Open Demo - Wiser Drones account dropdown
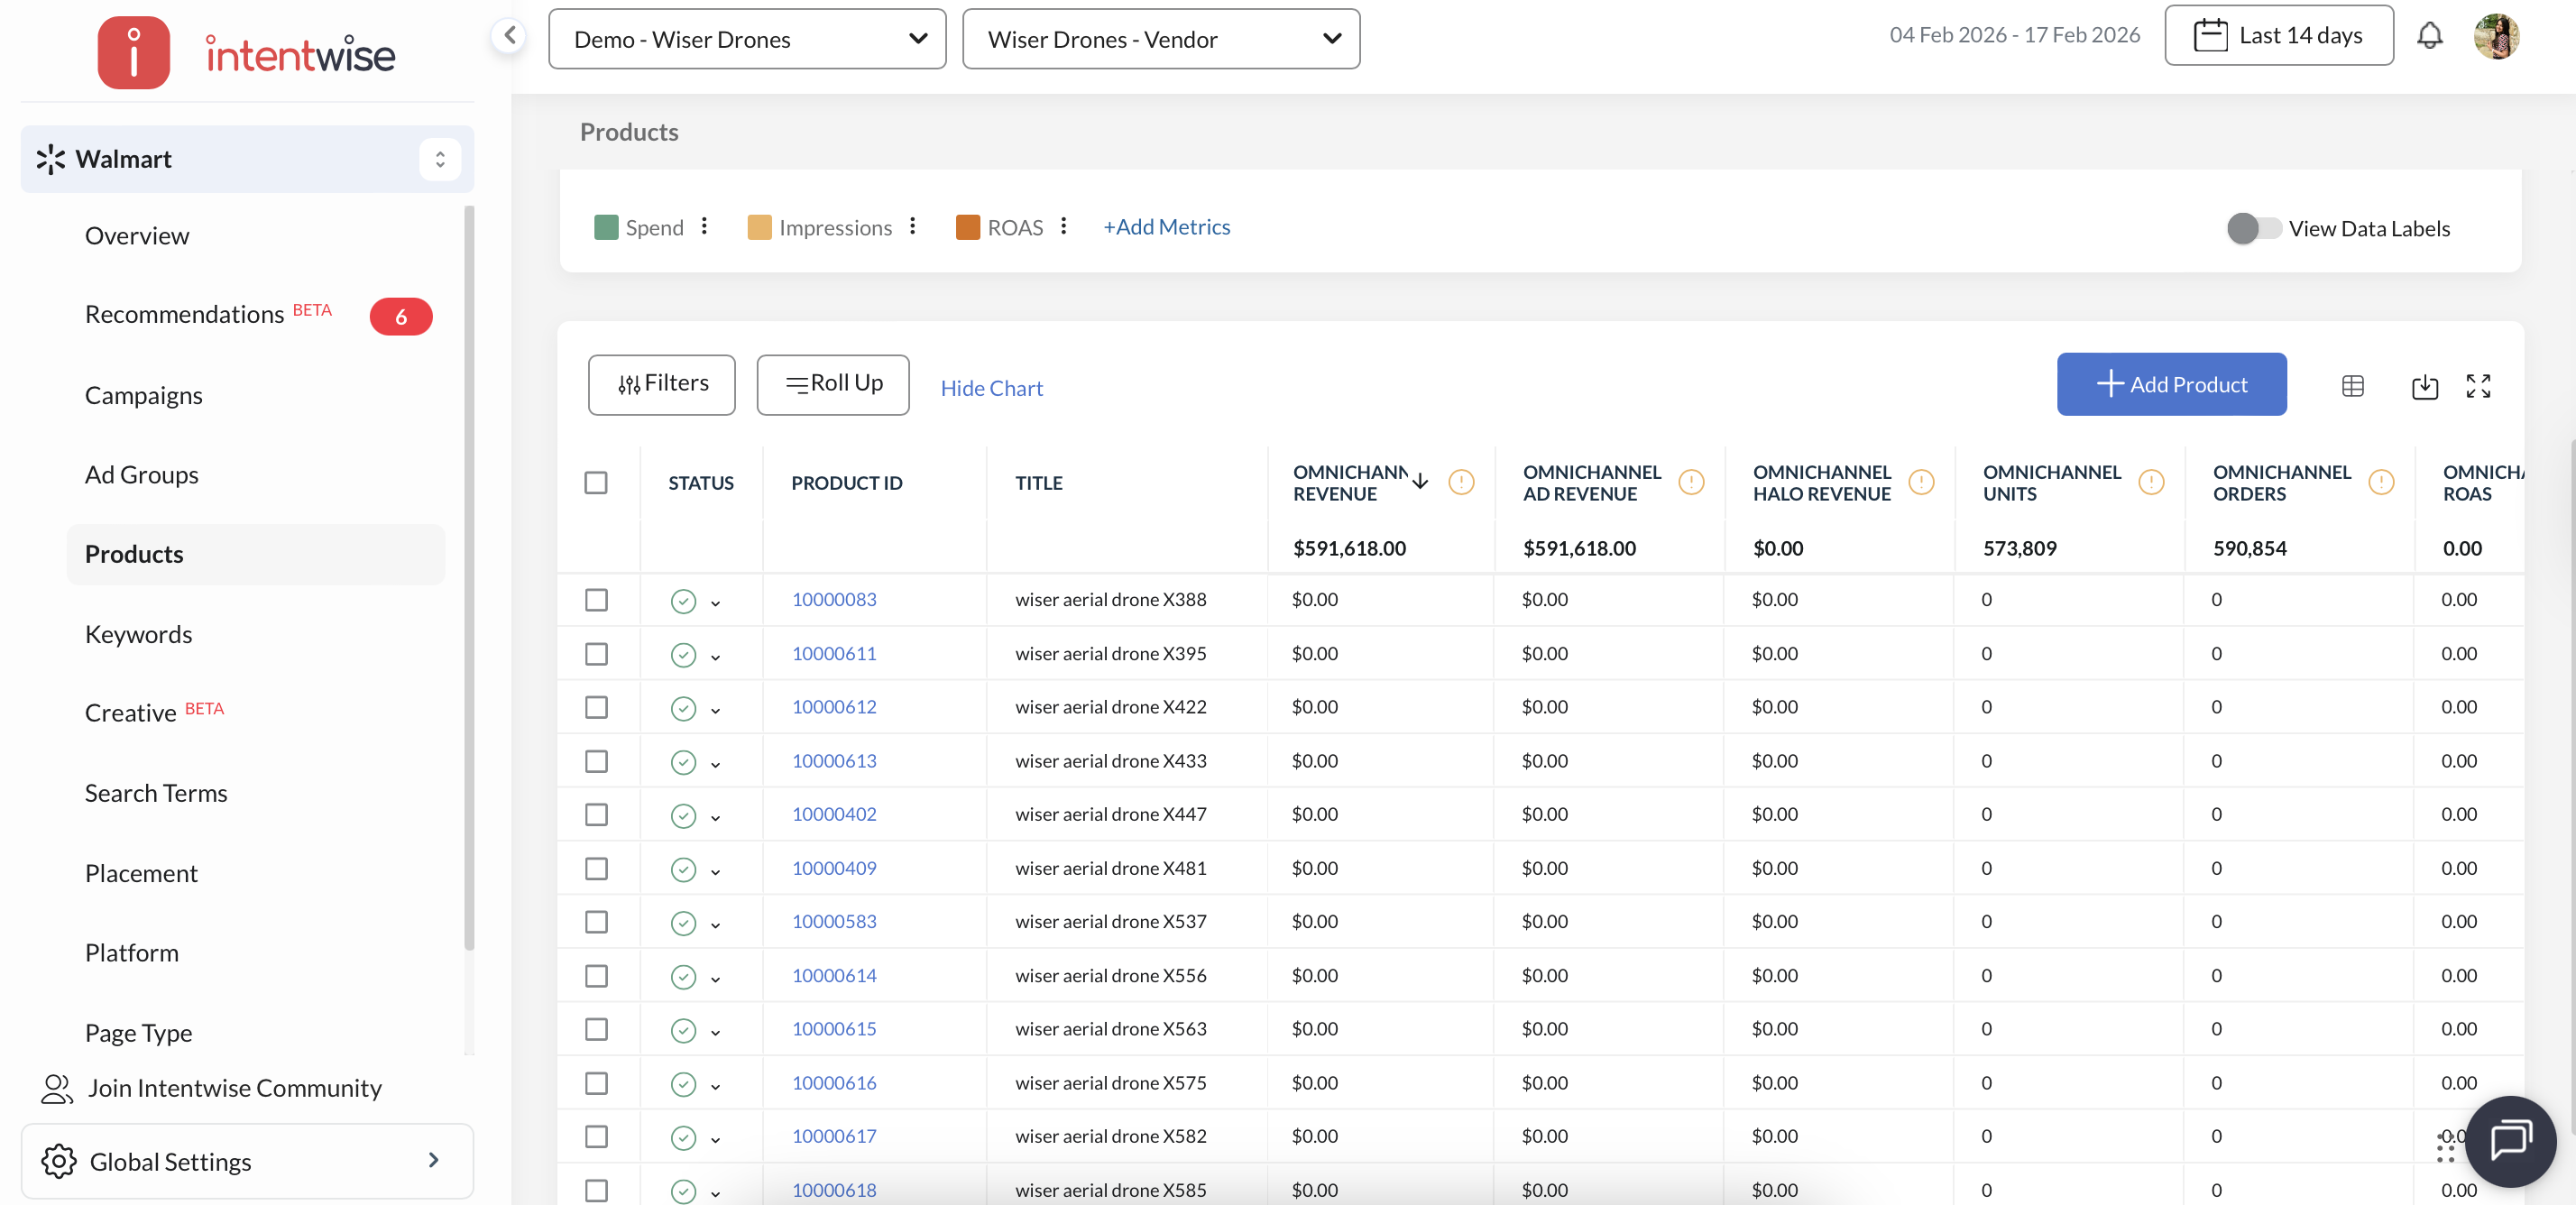This screenshot has height=1205, width=2576. [x=747, y=39]
